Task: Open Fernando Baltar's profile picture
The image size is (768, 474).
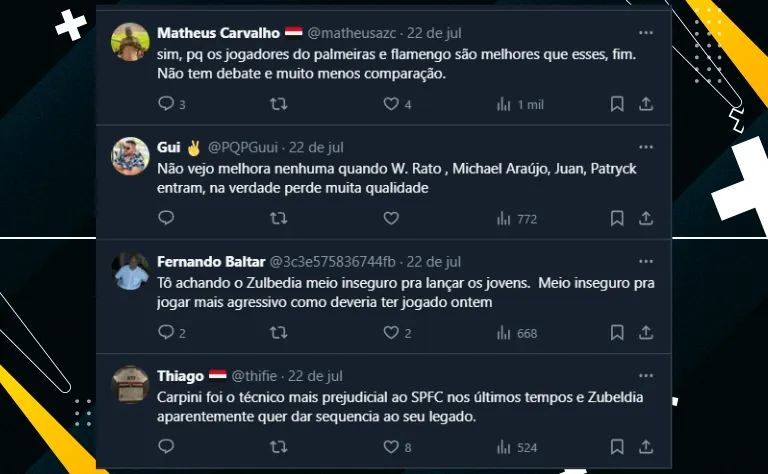Action: (x=131, y=271)
